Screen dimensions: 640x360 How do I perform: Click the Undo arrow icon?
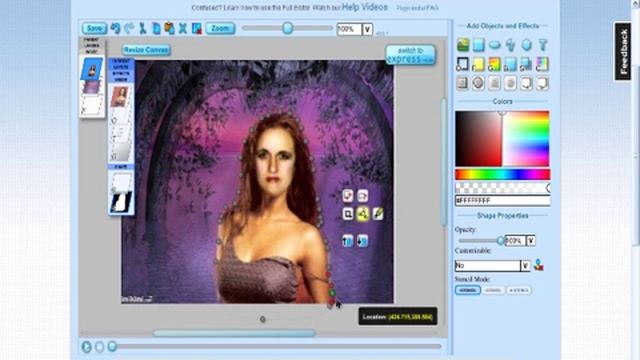click(x=116, y=28)
